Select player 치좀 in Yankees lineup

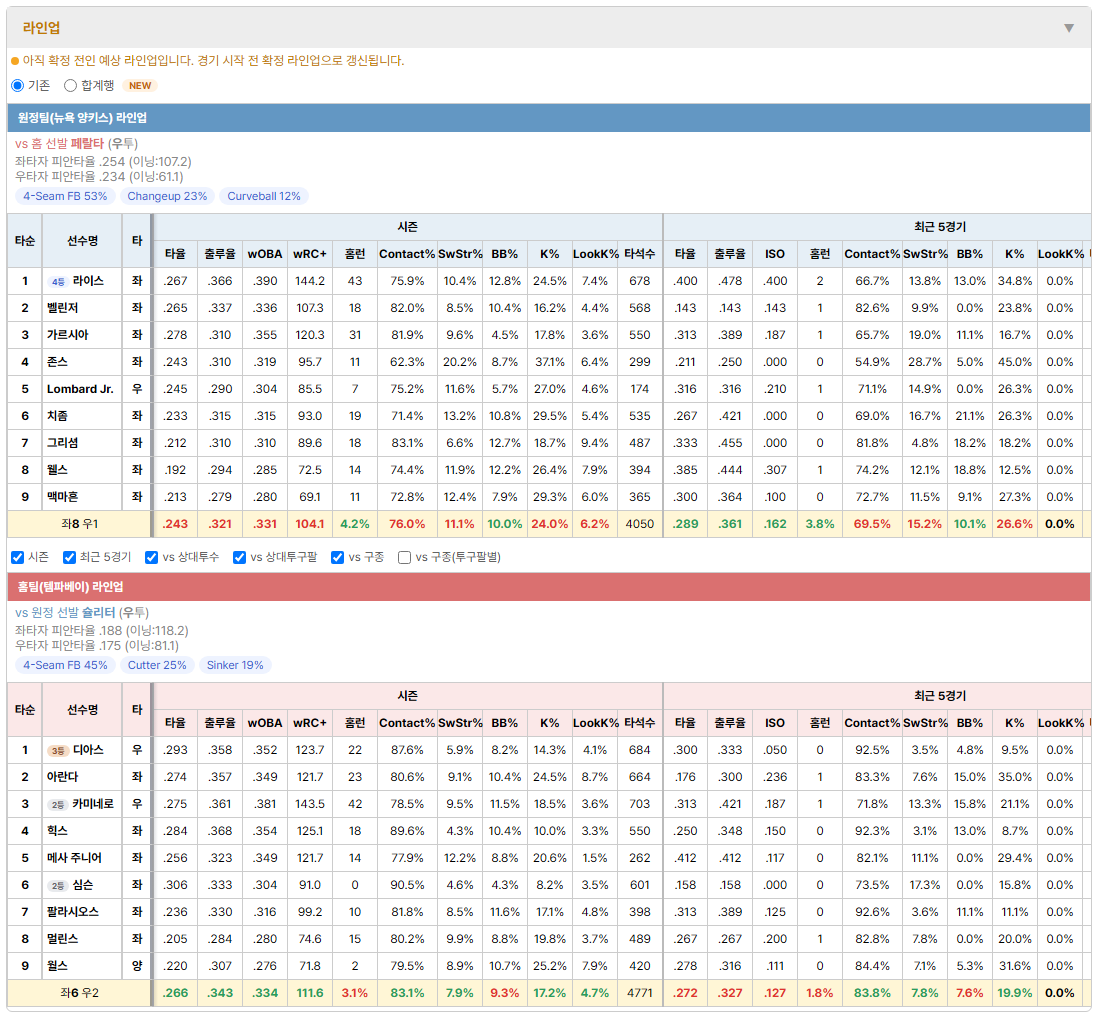pyautogui.click(x=57, y=417)
